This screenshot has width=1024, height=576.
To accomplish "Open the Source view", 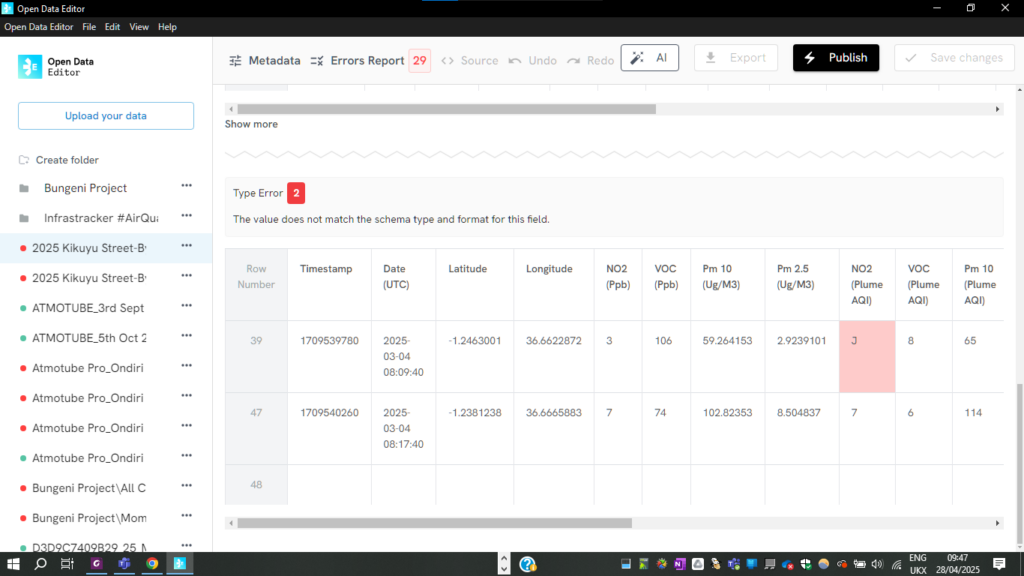I will point(470,60).
